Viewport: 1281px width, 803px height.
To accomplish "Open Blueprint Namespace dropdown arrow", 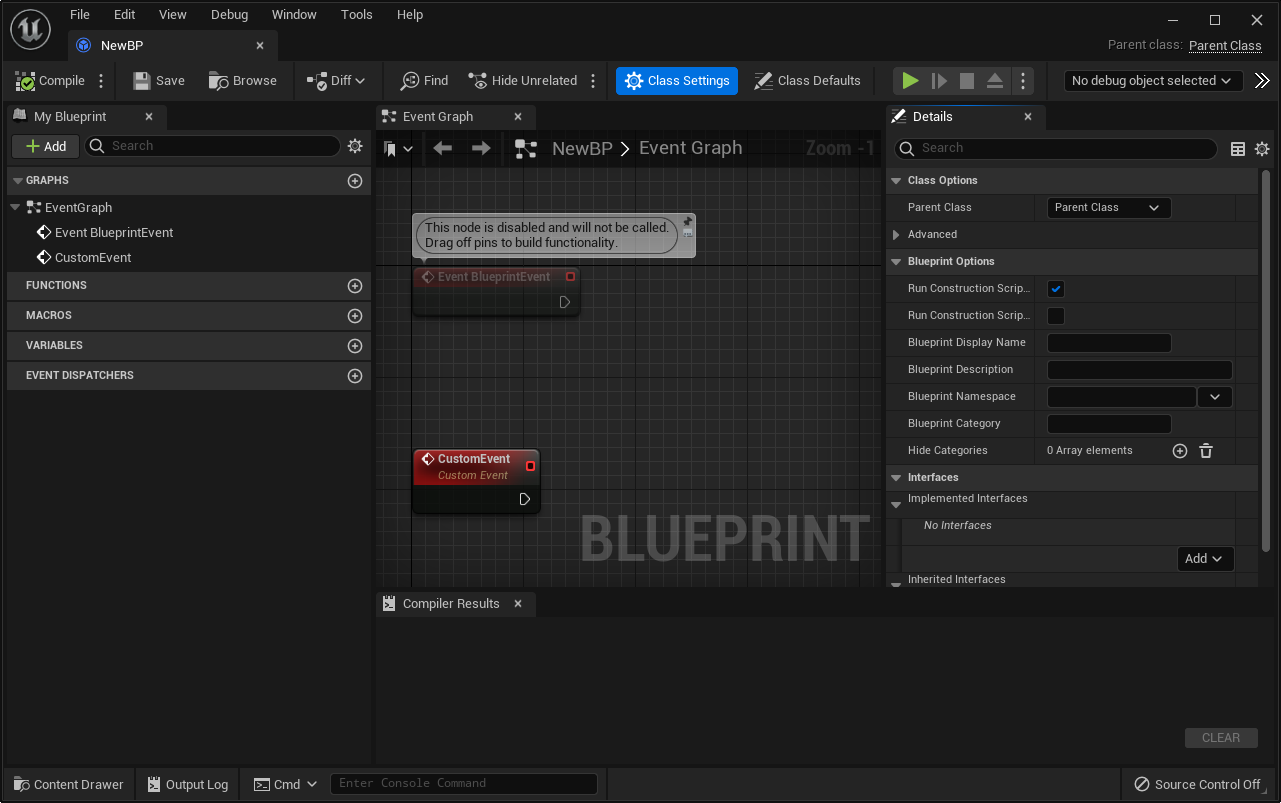I will [1215, 397].
